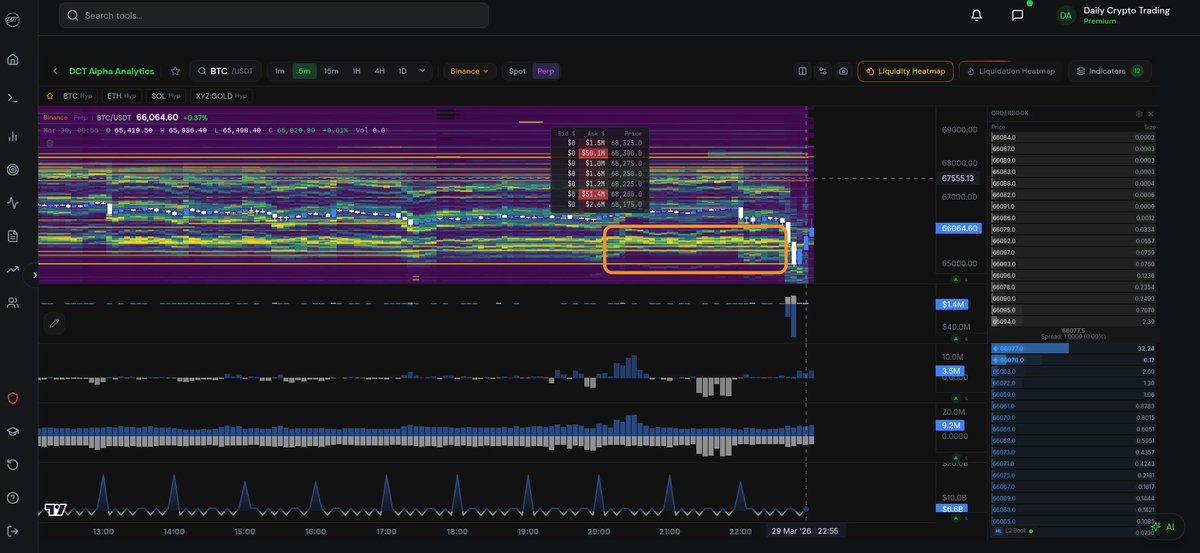Open the chart settings sliders icon
1200x553 pixels.
(823, 71)
